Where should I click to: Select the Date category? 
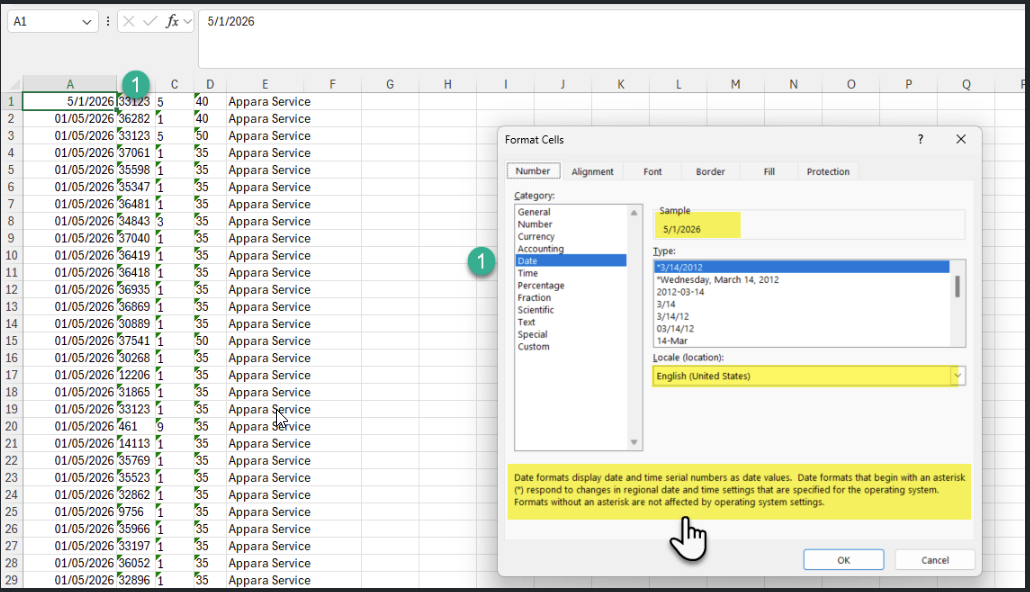point(571,261)
